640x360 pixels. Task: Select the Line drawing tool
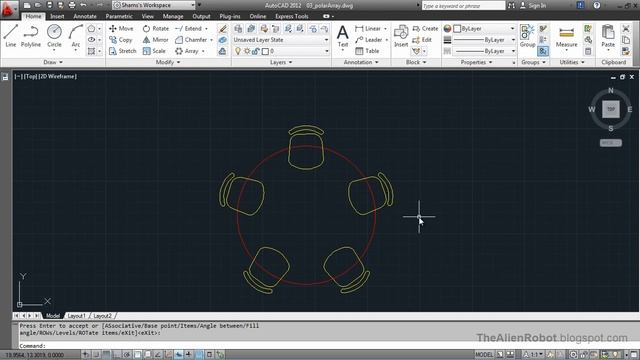(11, 36)
